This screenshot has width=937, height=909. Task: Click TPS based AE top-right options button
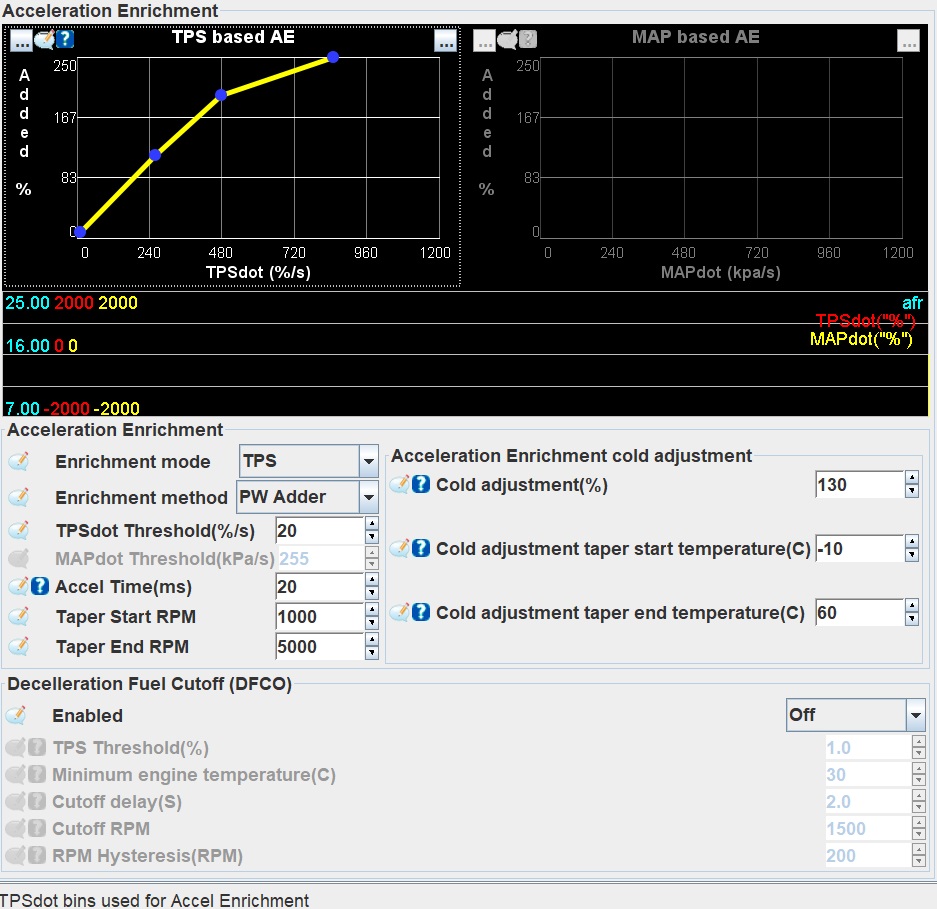click(x=445, y=41)
